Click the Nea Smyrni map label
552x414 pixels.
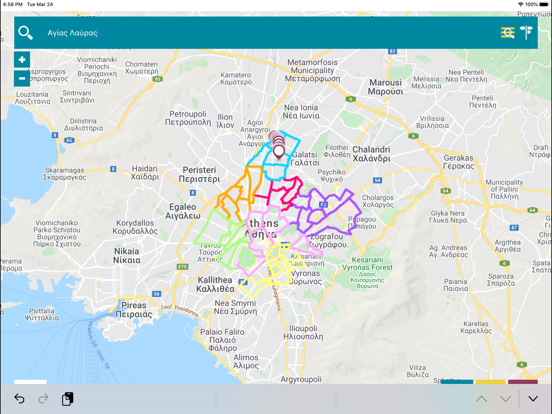point(236,307)
